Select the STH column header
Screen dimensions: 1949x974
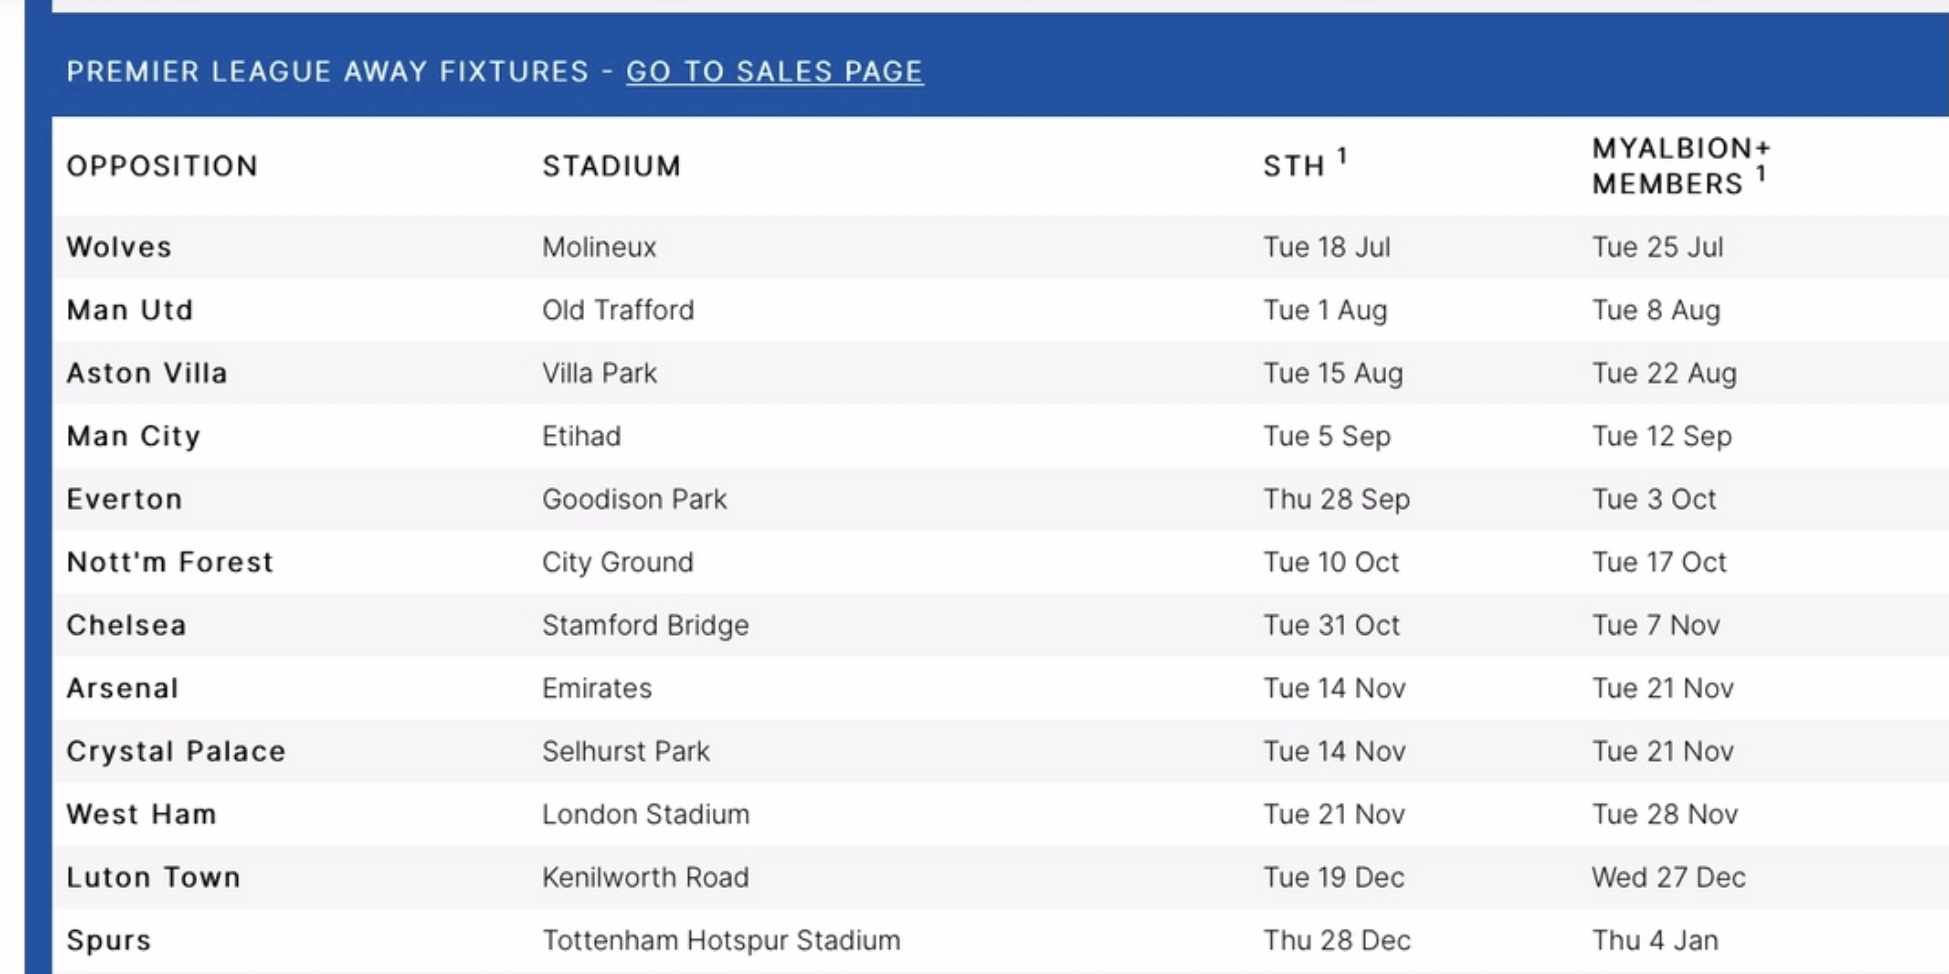1304,164
